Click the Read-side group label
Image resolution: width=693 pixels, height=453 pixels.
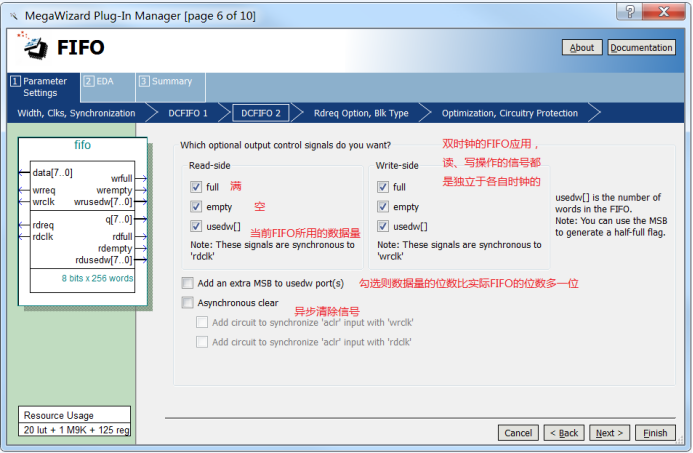(209, 166)
